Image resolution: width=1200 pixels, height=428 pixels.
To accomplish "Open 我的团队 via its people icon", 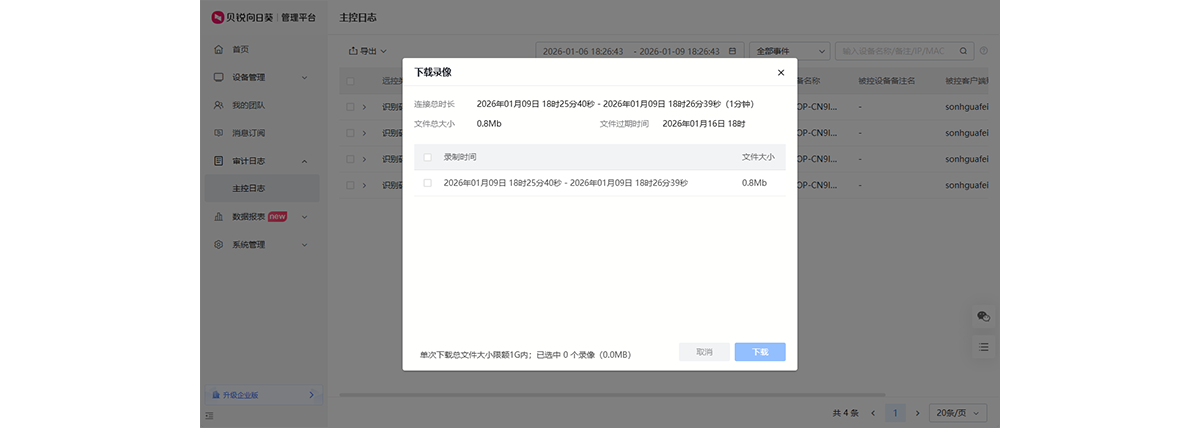I will (x=219, y=105).
